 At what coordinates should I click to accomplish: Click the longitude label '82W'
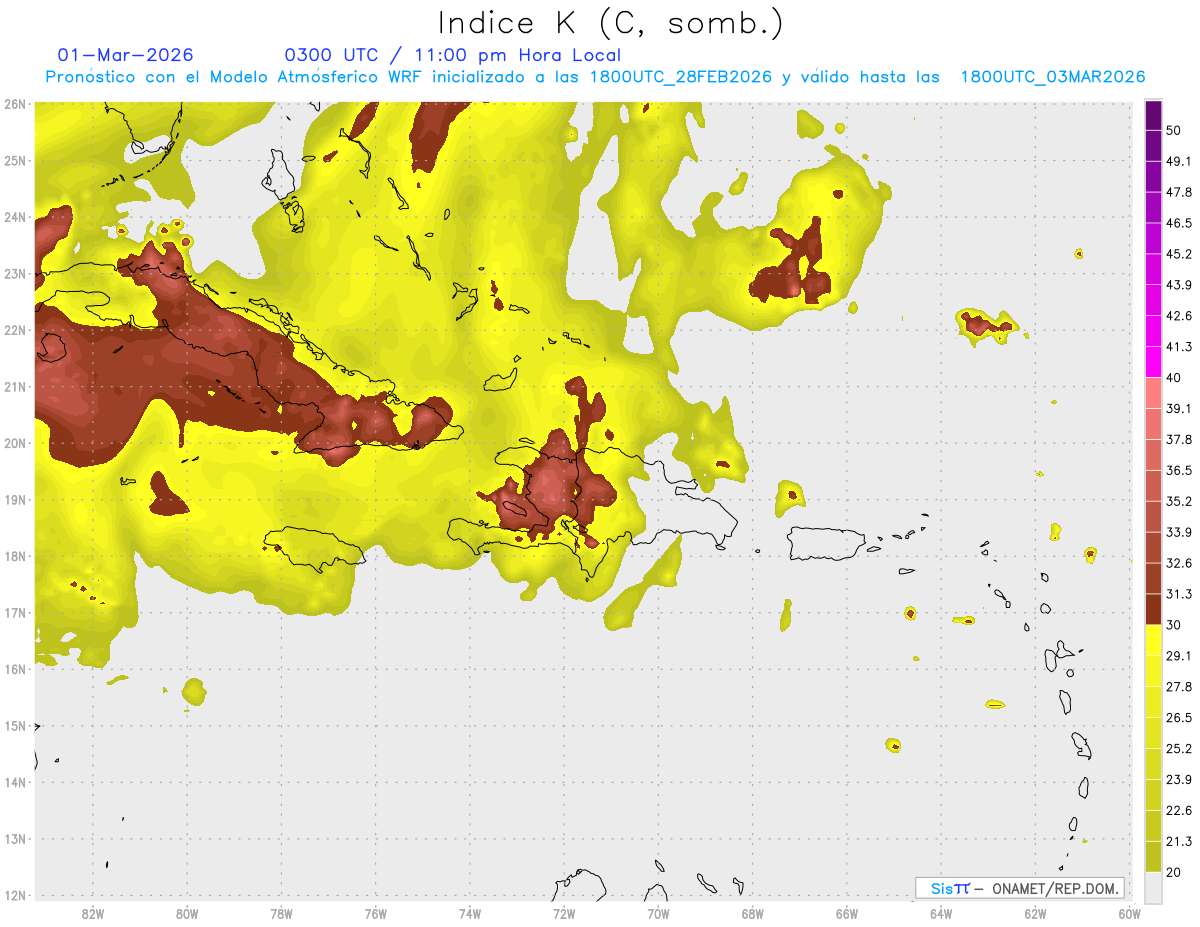(92, 914)
